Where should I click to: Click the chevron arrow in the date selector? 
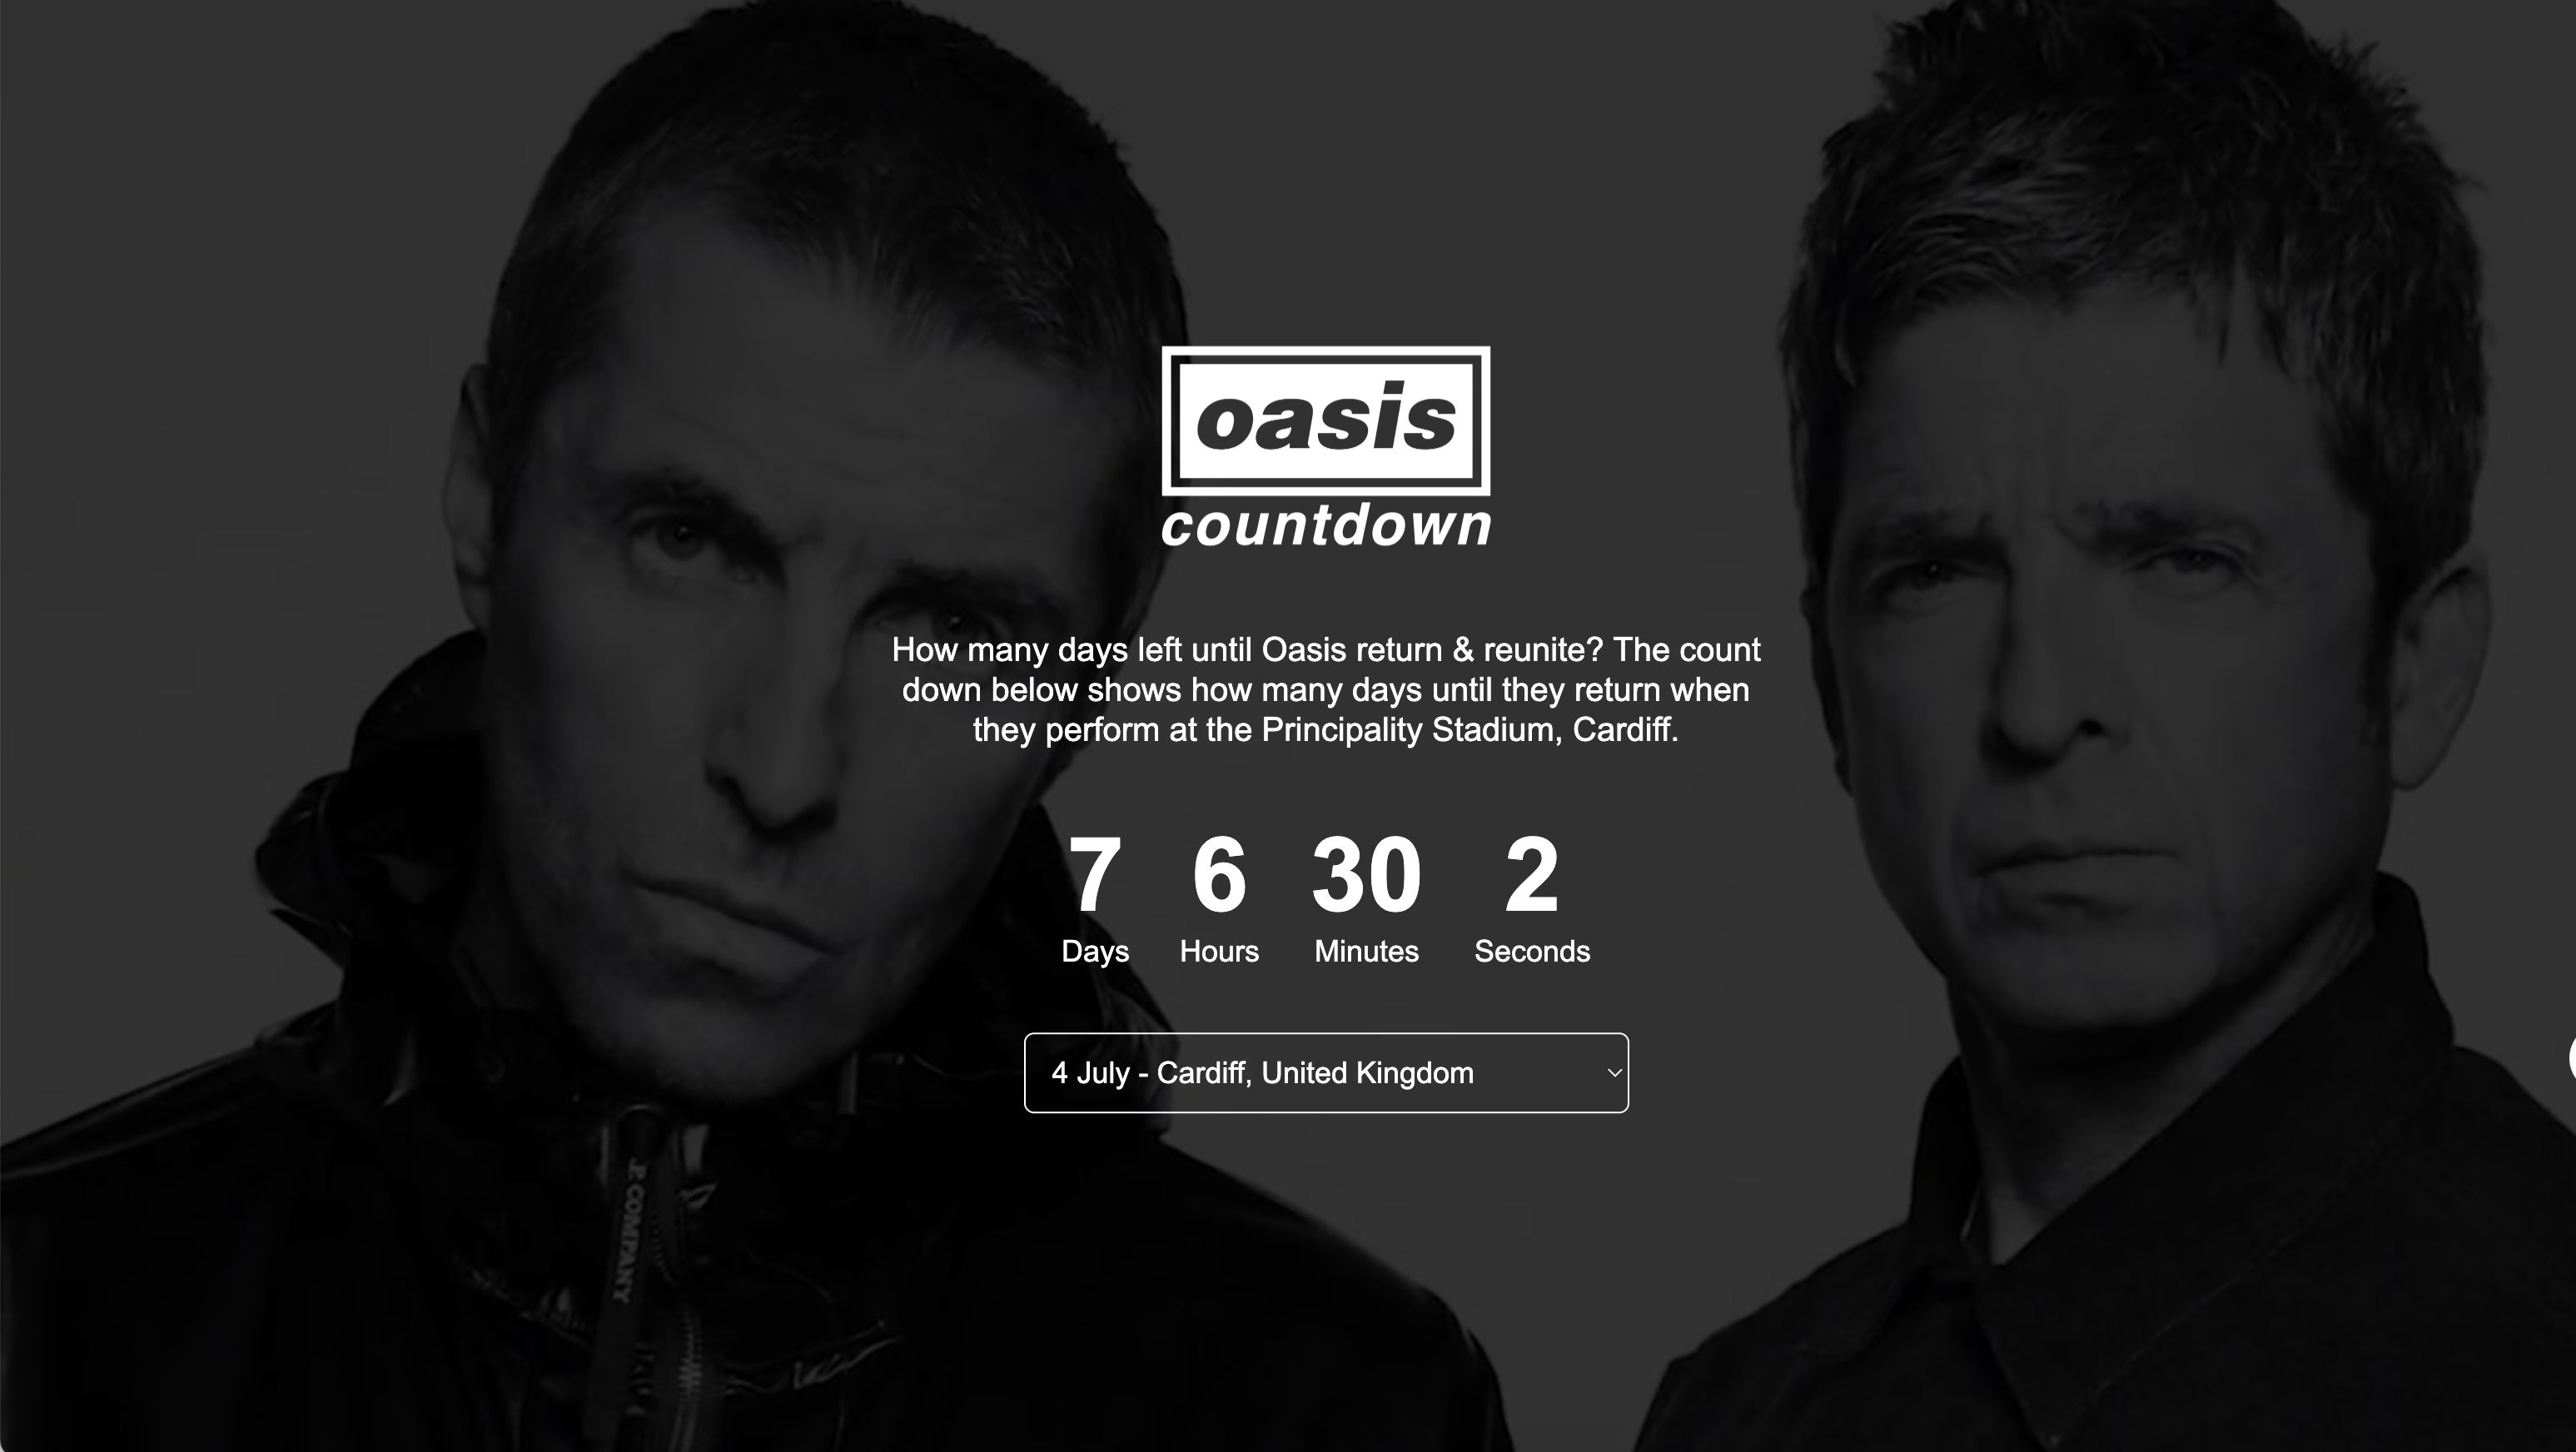[x=1613, y=1073]
